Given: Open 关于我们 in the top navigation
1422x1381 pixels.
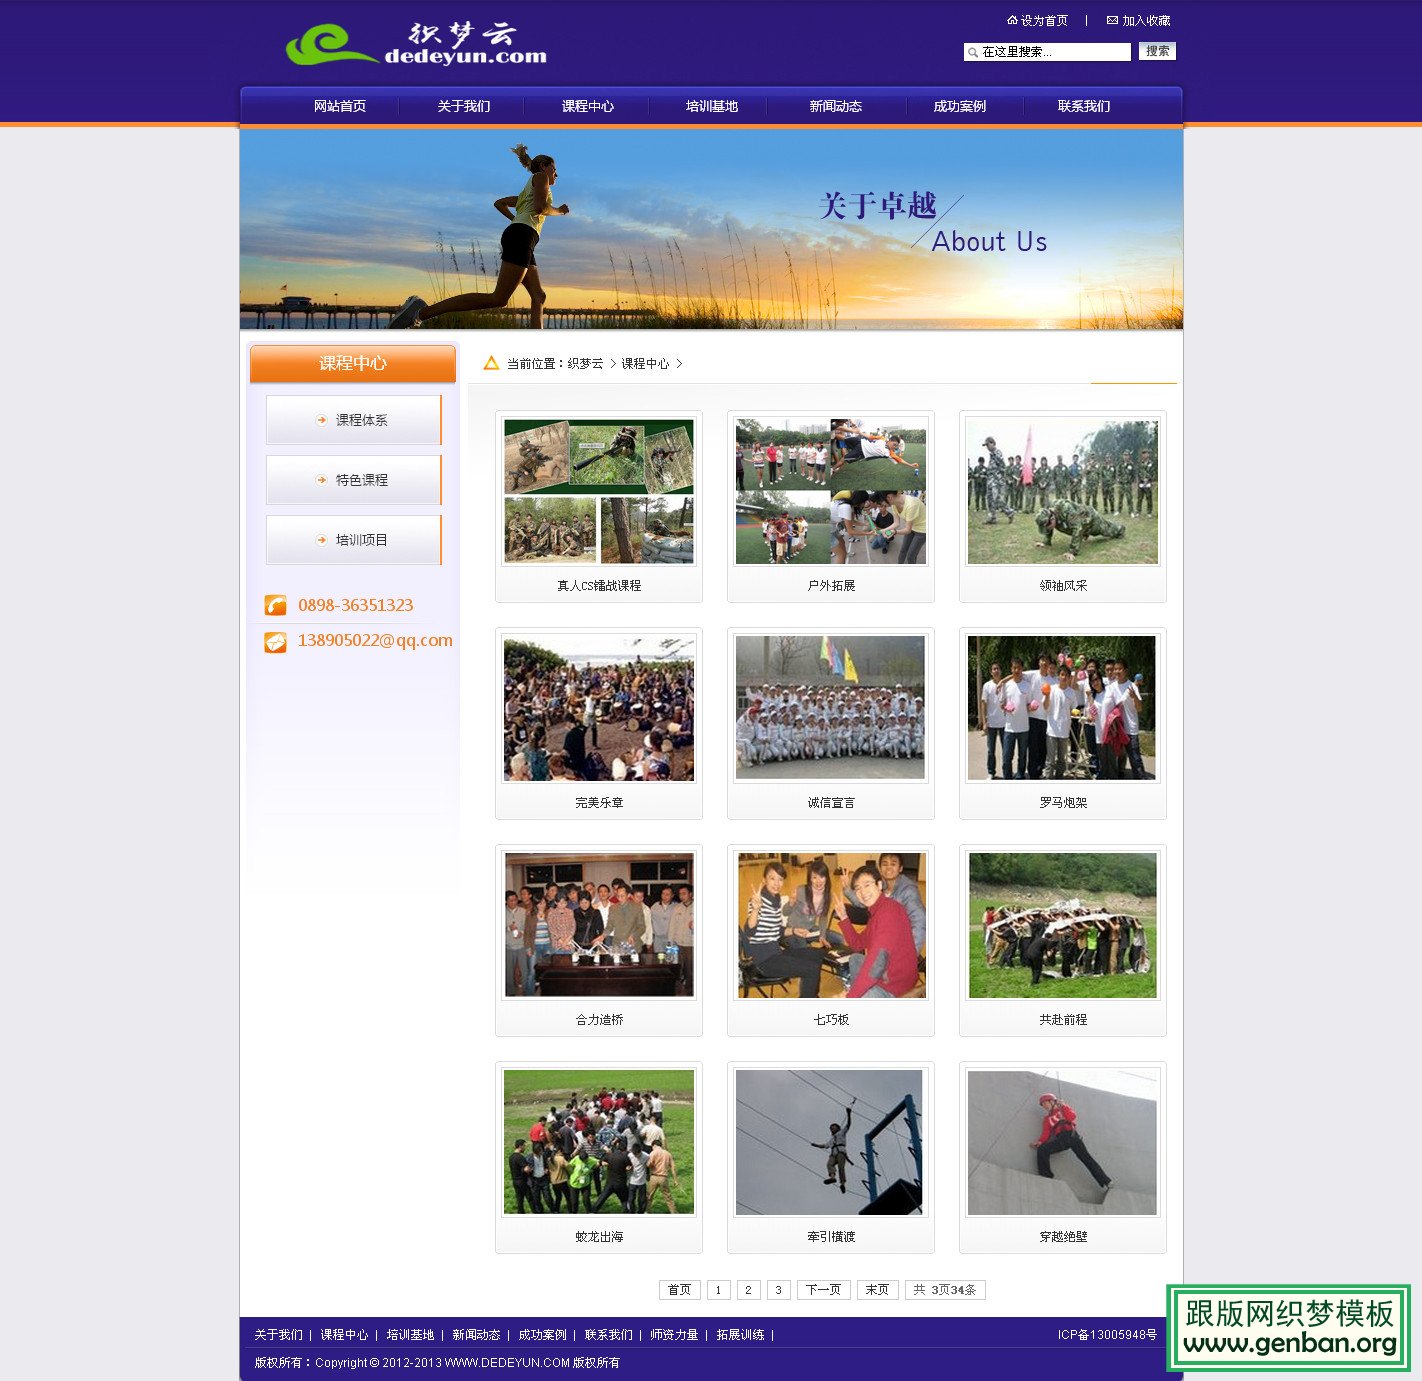Looking at the screenshot, I should click(x=463, y=106).
